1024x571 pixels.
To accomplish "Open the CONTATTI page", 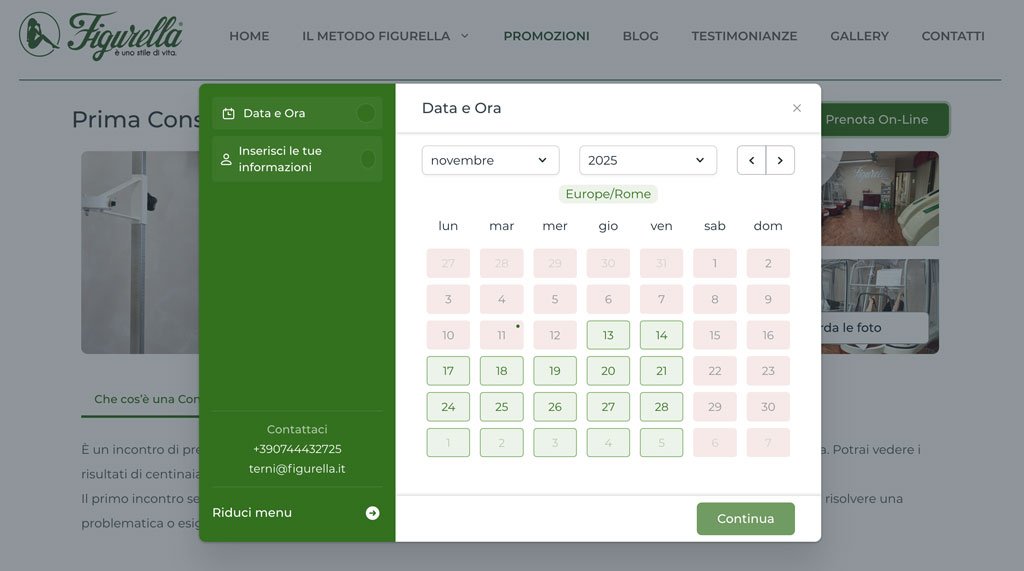I will 953,36.
